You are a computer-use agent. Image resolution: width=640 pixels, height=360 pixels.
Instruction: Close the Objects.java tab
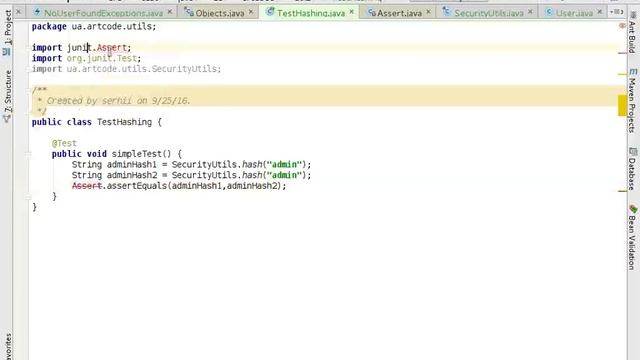click(x=251, y=12)
